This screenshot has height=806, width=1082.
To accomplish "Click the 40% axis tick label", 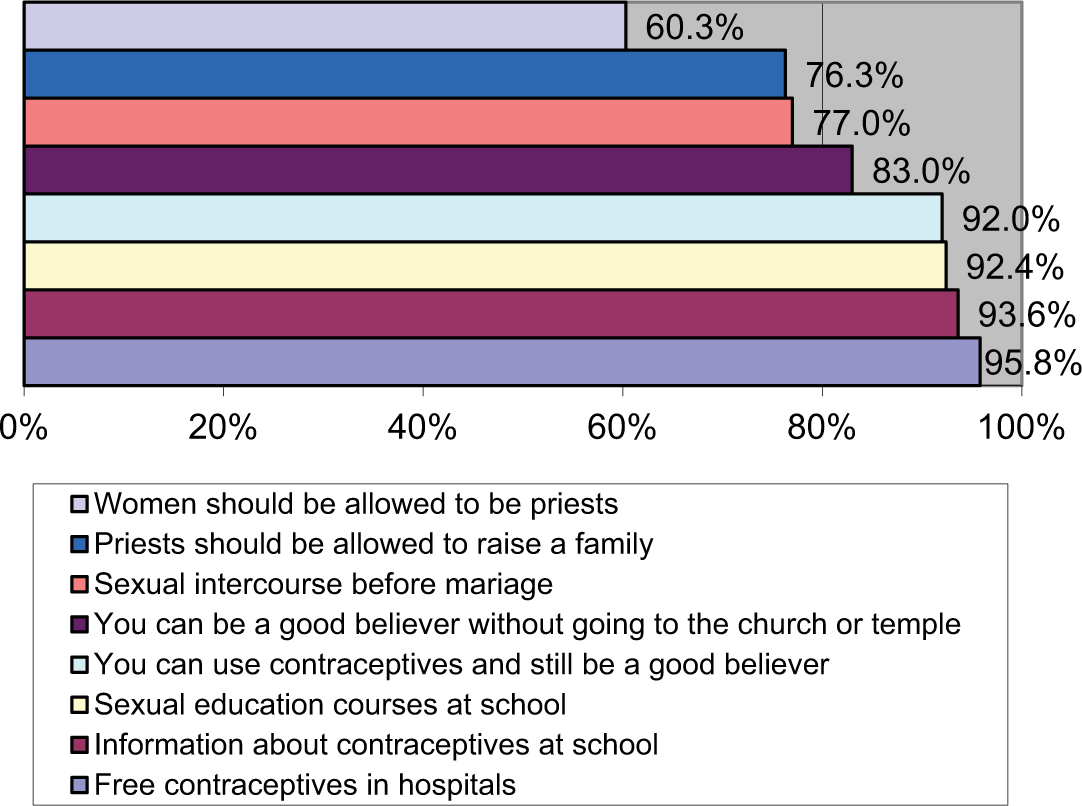I will coord(422,428).
